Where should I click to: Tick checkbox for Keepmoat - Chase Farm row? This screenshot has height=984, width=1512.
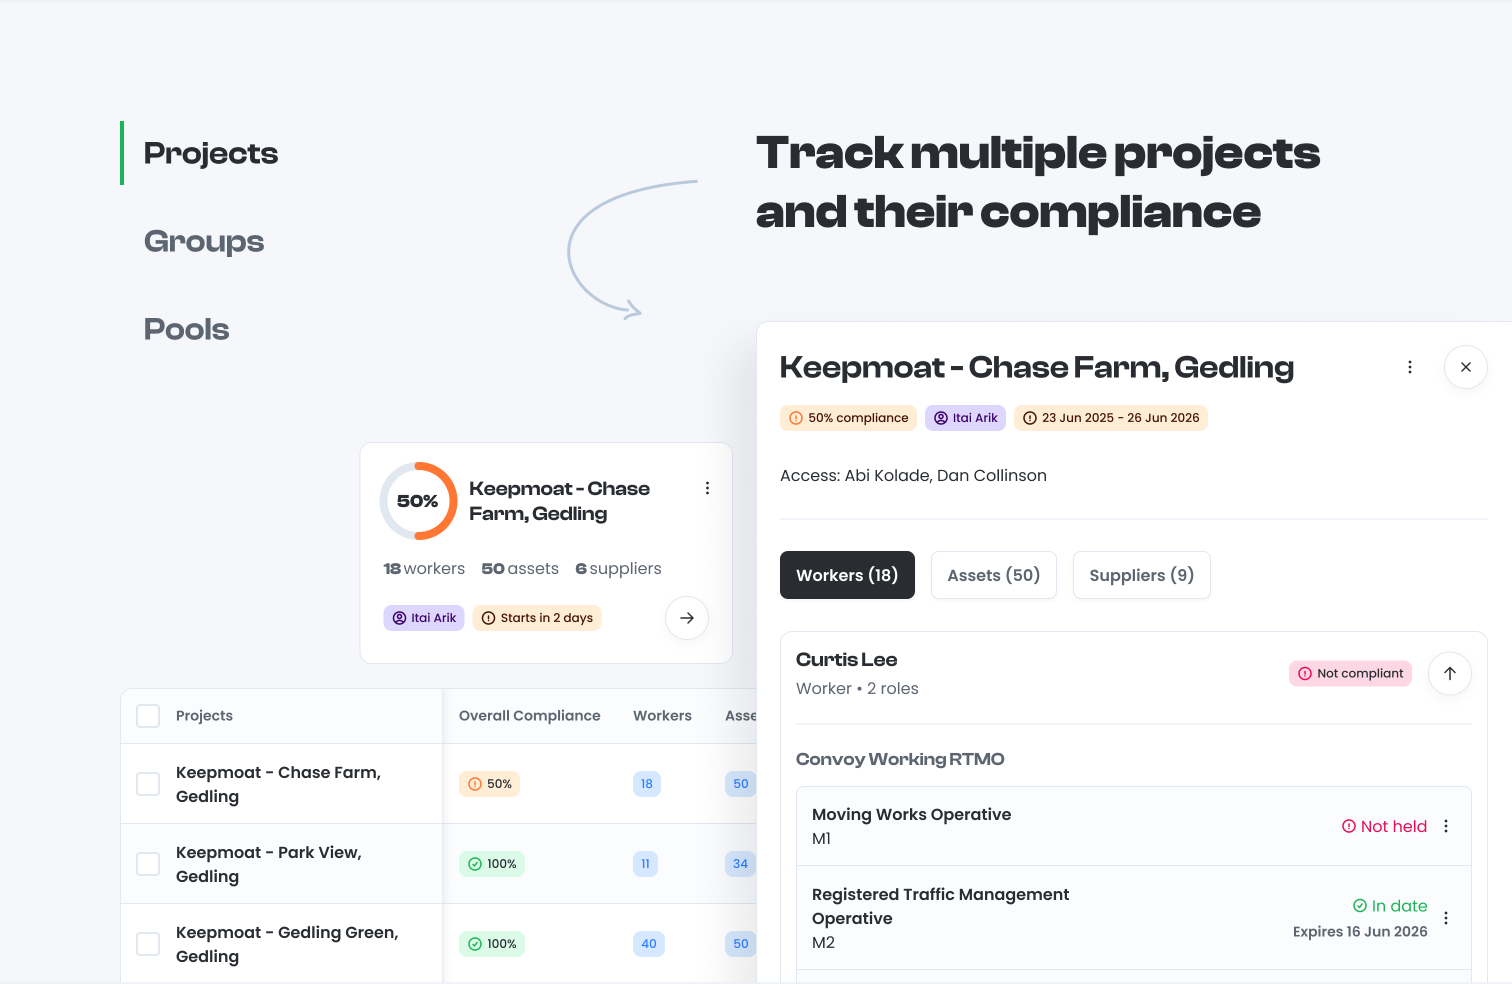(148, 784)
